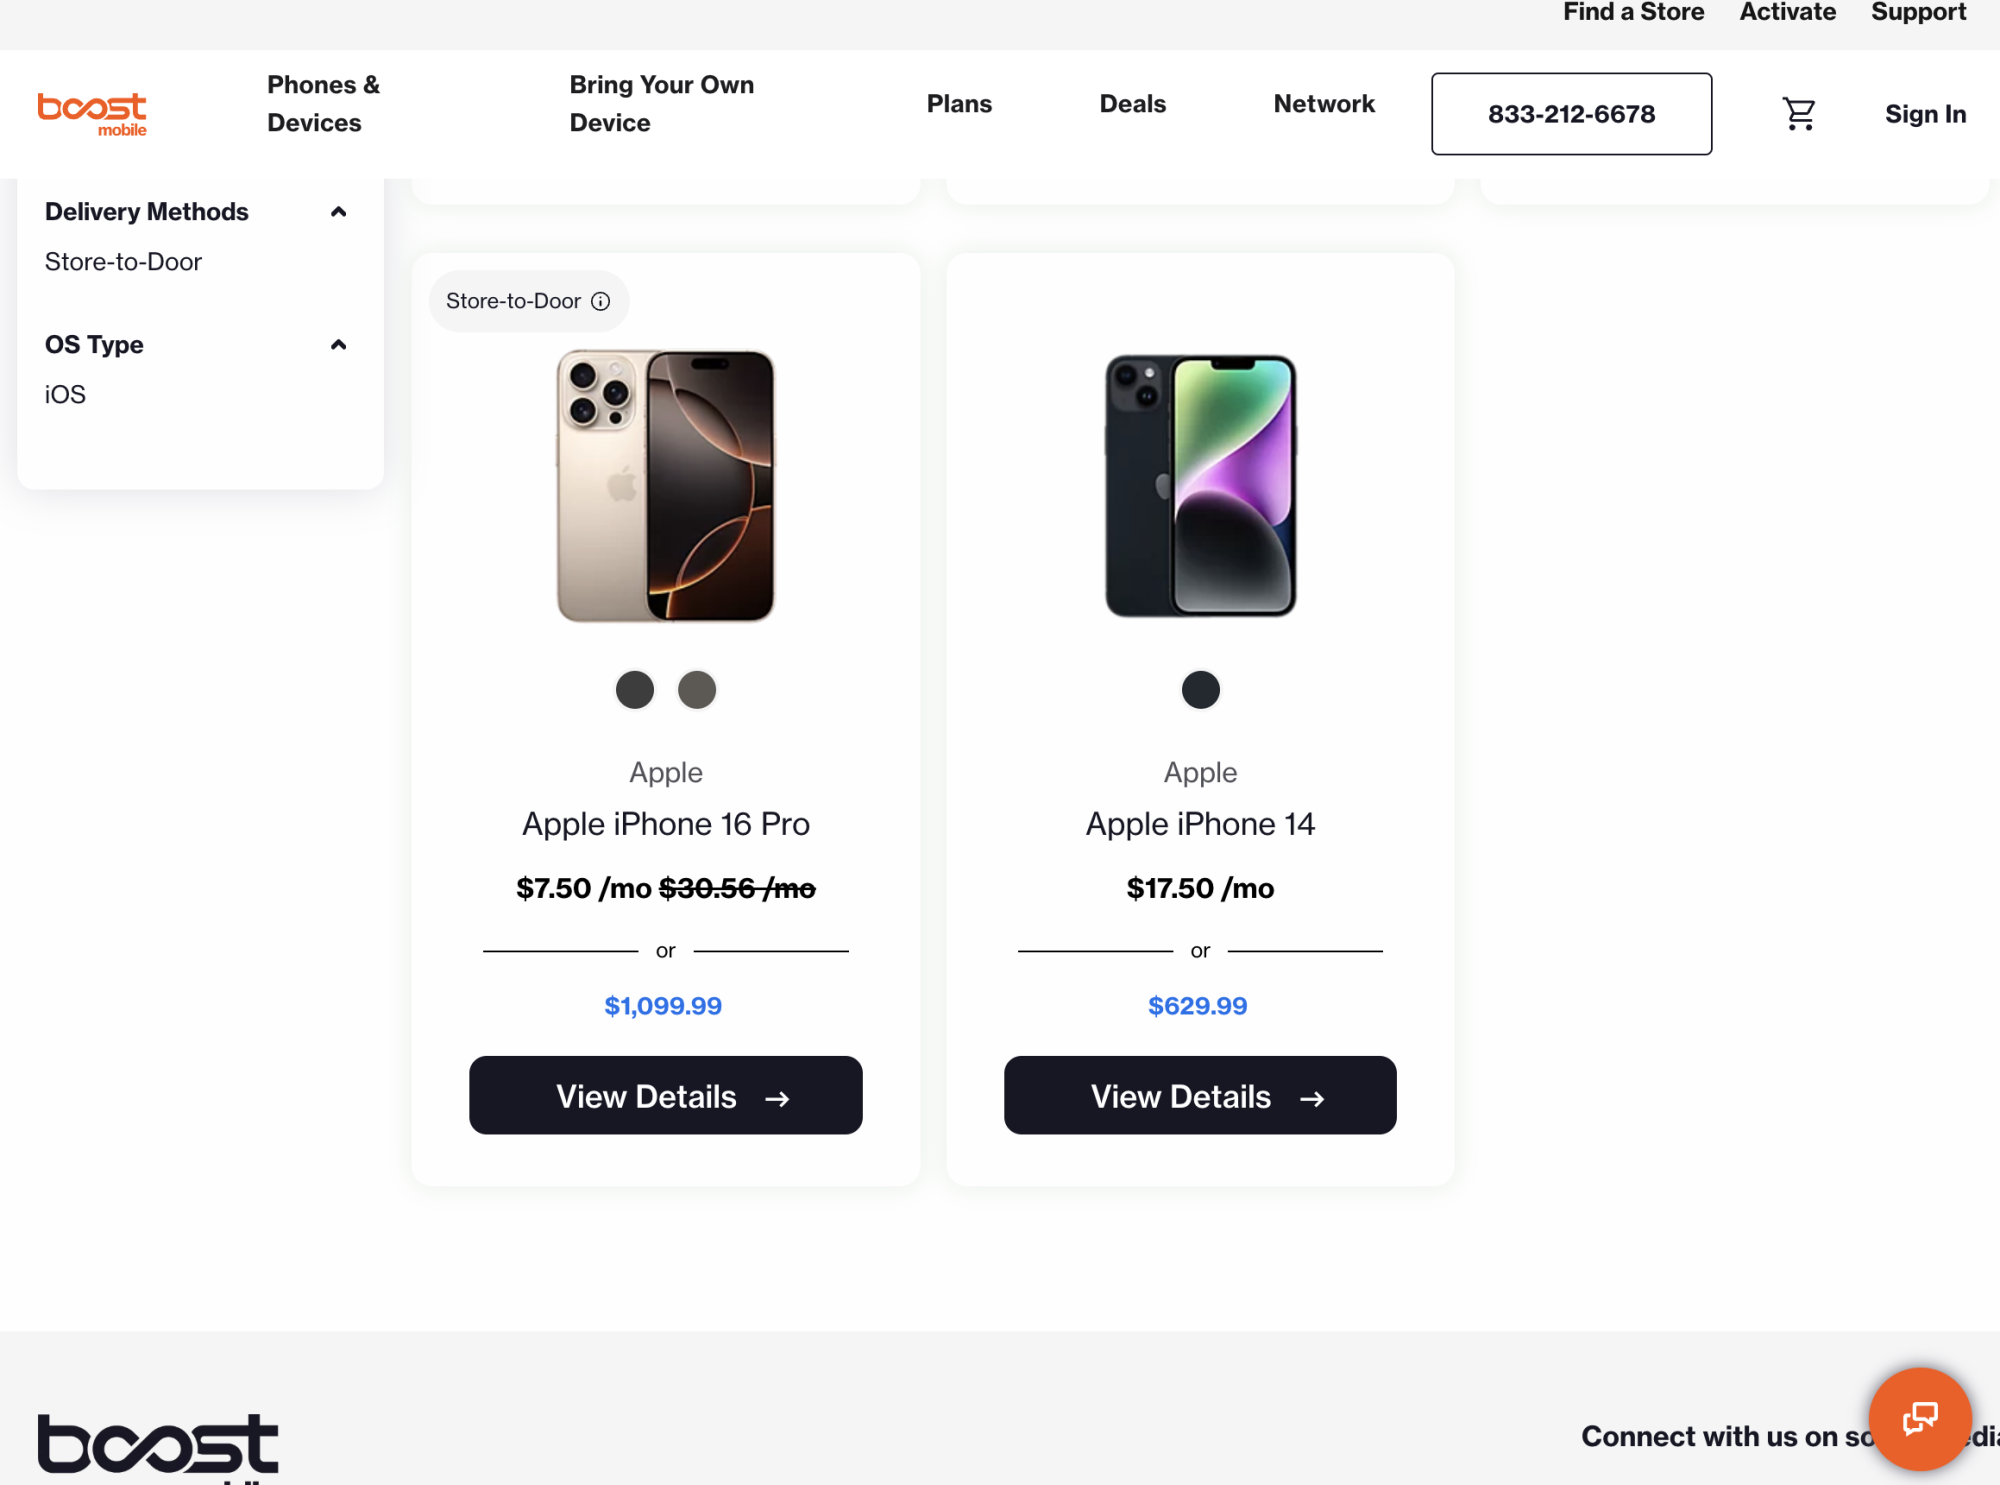The height and width of the screenshot is (1485, 2000).
Task: Go to the Deals page
Action: (x=1132, y=104)
